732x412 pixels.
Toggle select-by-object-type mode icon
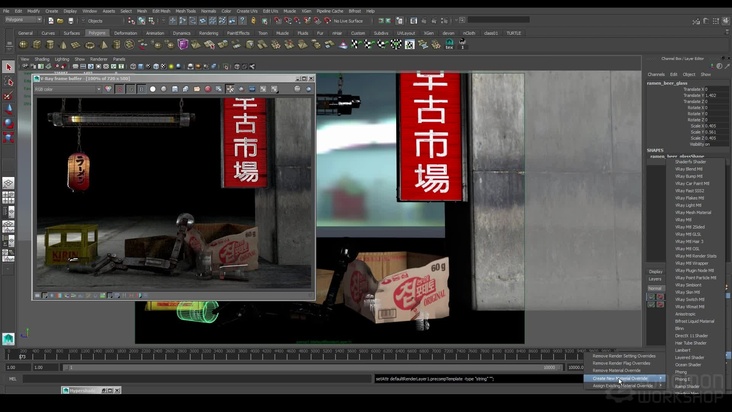click(141, 21)
